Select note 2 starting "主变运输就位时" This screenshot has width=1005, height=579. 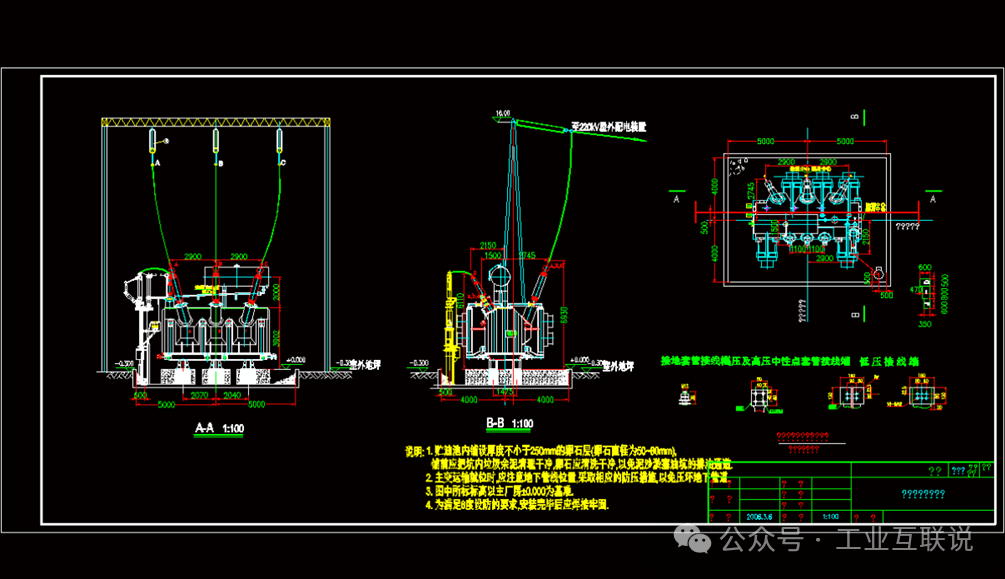click(577, 478)
